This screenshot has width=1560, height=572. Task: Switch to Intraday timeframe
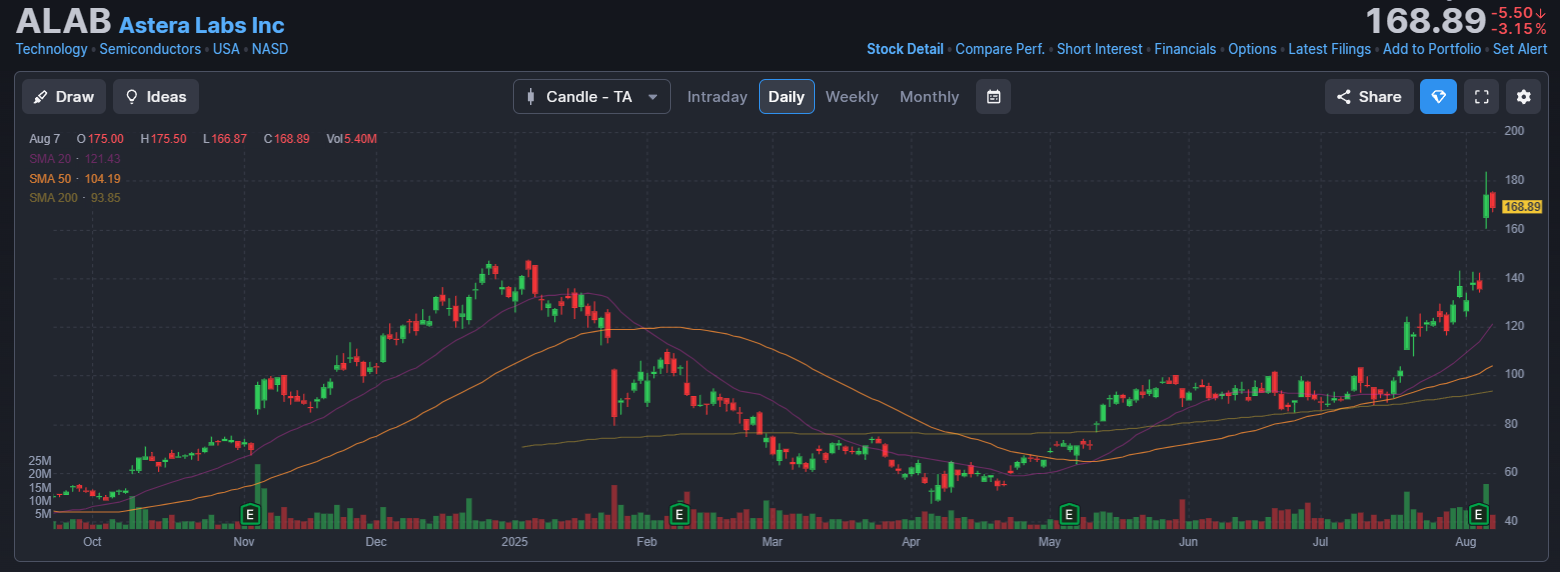[x=717, y=97]
